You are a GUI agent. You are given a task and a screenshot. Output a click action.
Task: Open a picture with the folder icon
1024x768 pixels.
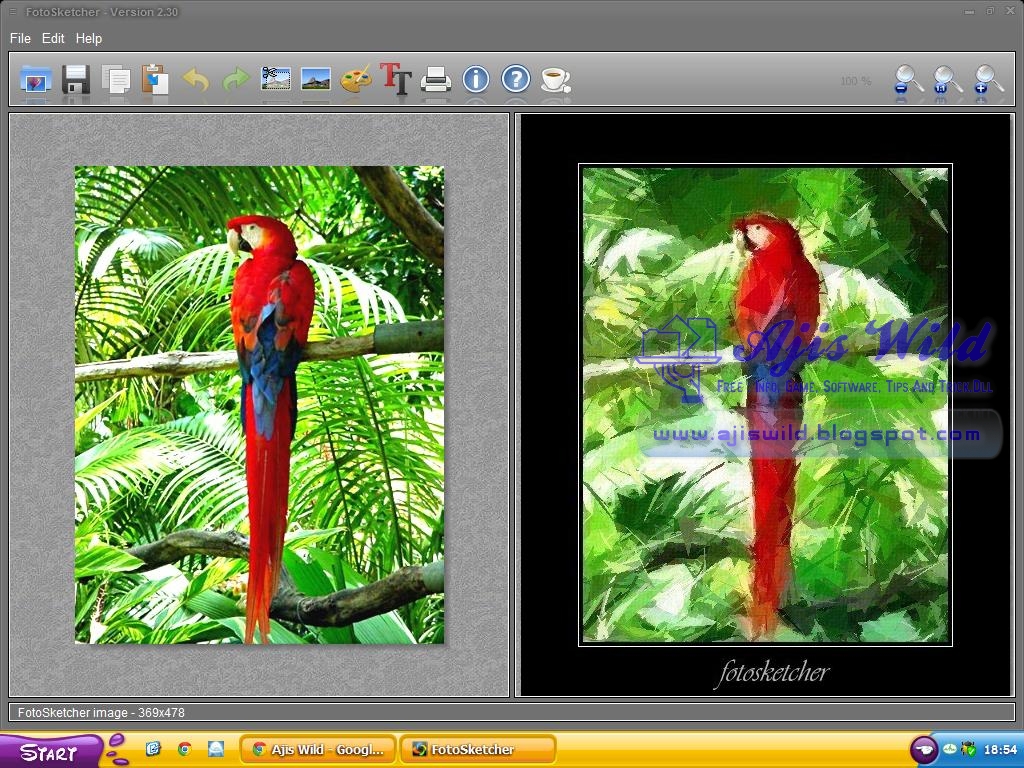[36, 80]
